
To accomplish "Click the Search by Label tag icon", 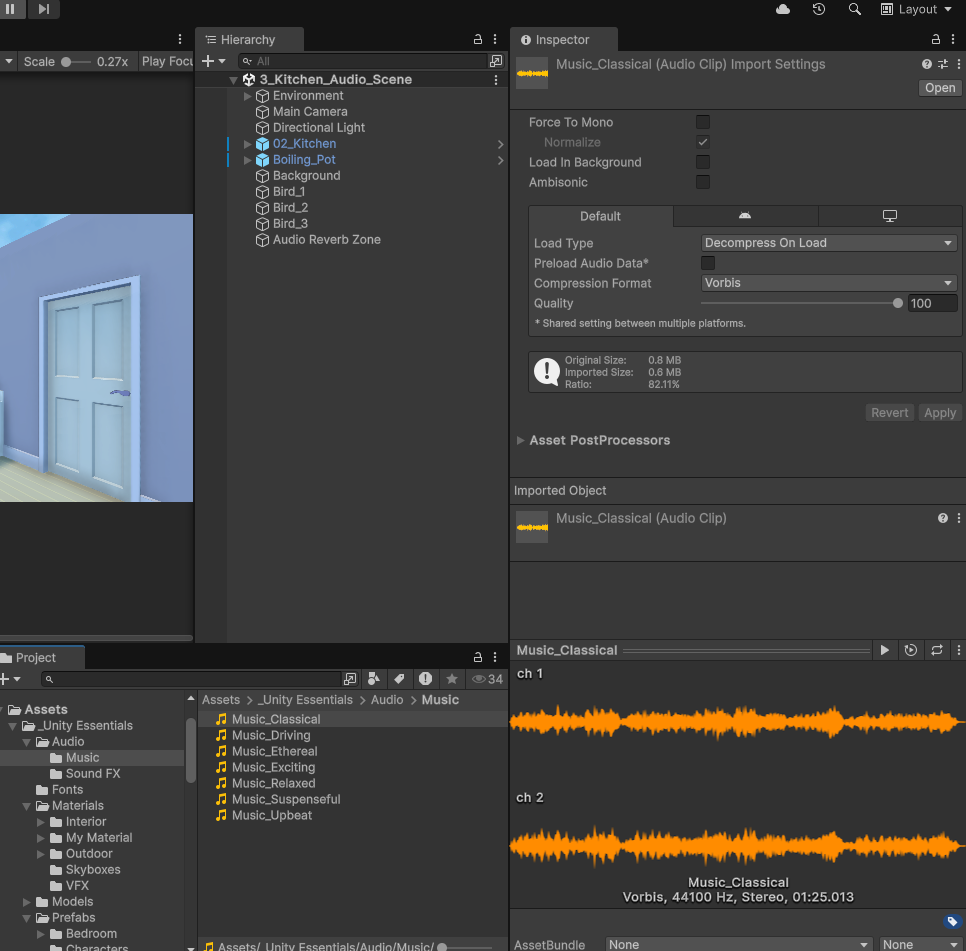I will (400, 679).
